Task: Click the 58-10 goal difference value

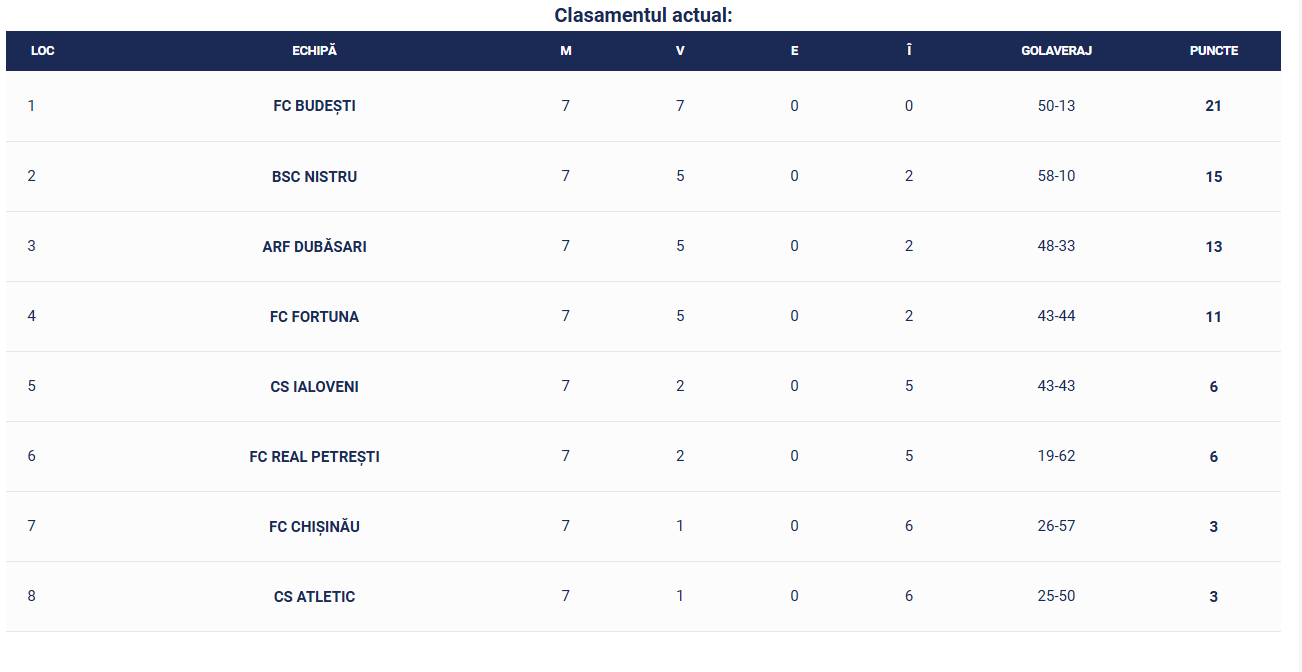Action: (x=1056, y=176)
